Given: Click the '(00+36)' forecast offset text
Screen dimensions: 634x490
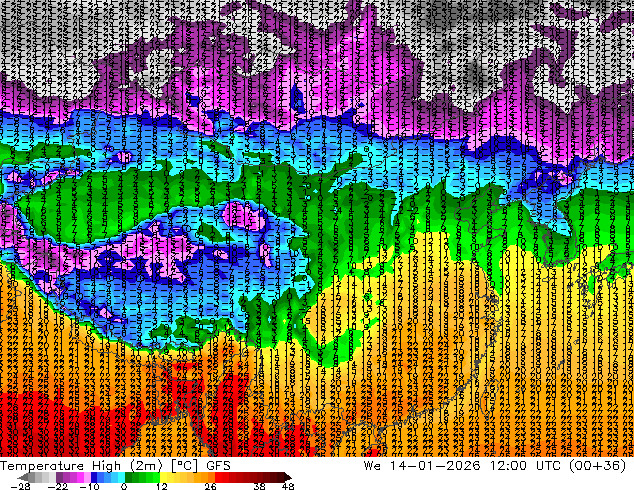Looking at the screenshot, I should click(598, 466).
